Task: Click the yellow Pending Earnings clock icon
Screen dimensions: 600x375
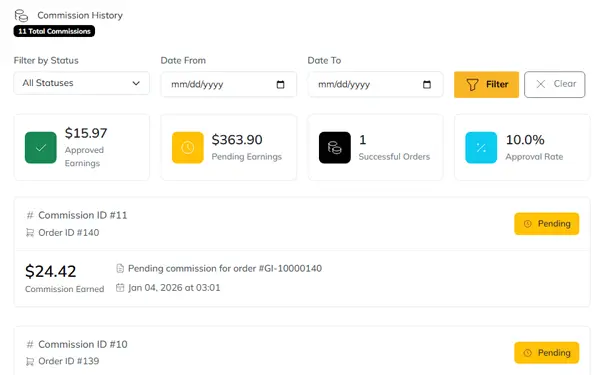Action: (x=188, y=148)
